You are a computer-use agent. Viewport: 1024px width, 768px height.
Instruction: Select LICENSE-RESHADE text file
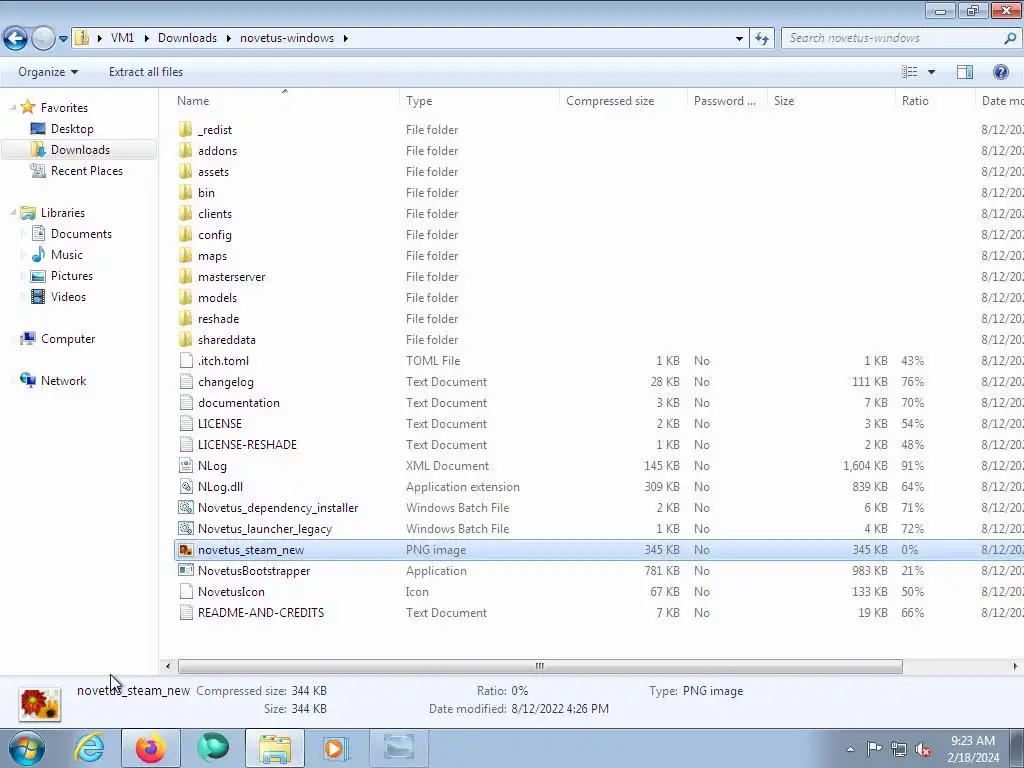point(247,444)
